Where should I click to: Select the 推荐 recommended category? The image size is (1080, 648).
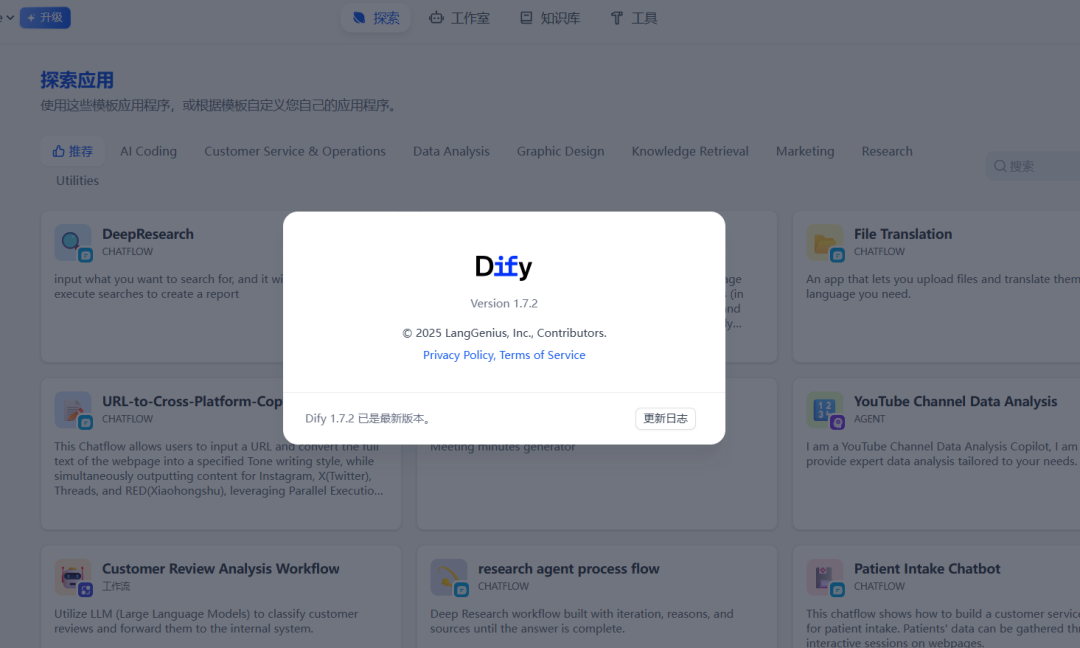72,151
